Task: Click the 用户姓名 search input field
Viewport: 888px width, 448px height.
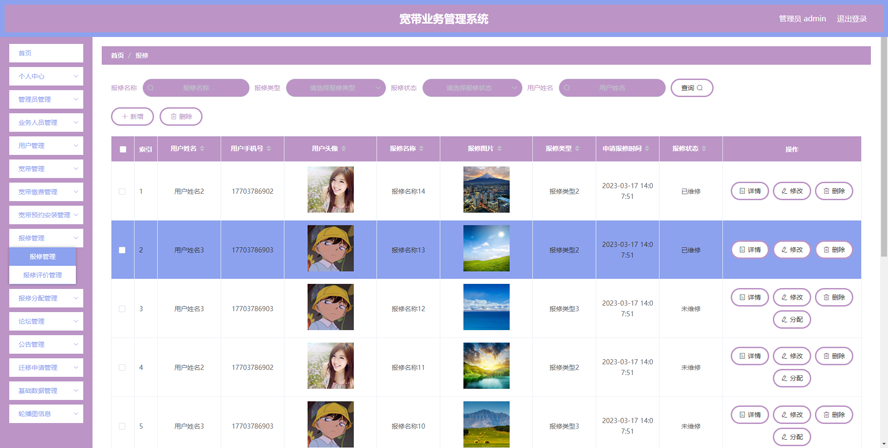Action: pos(612,88)
